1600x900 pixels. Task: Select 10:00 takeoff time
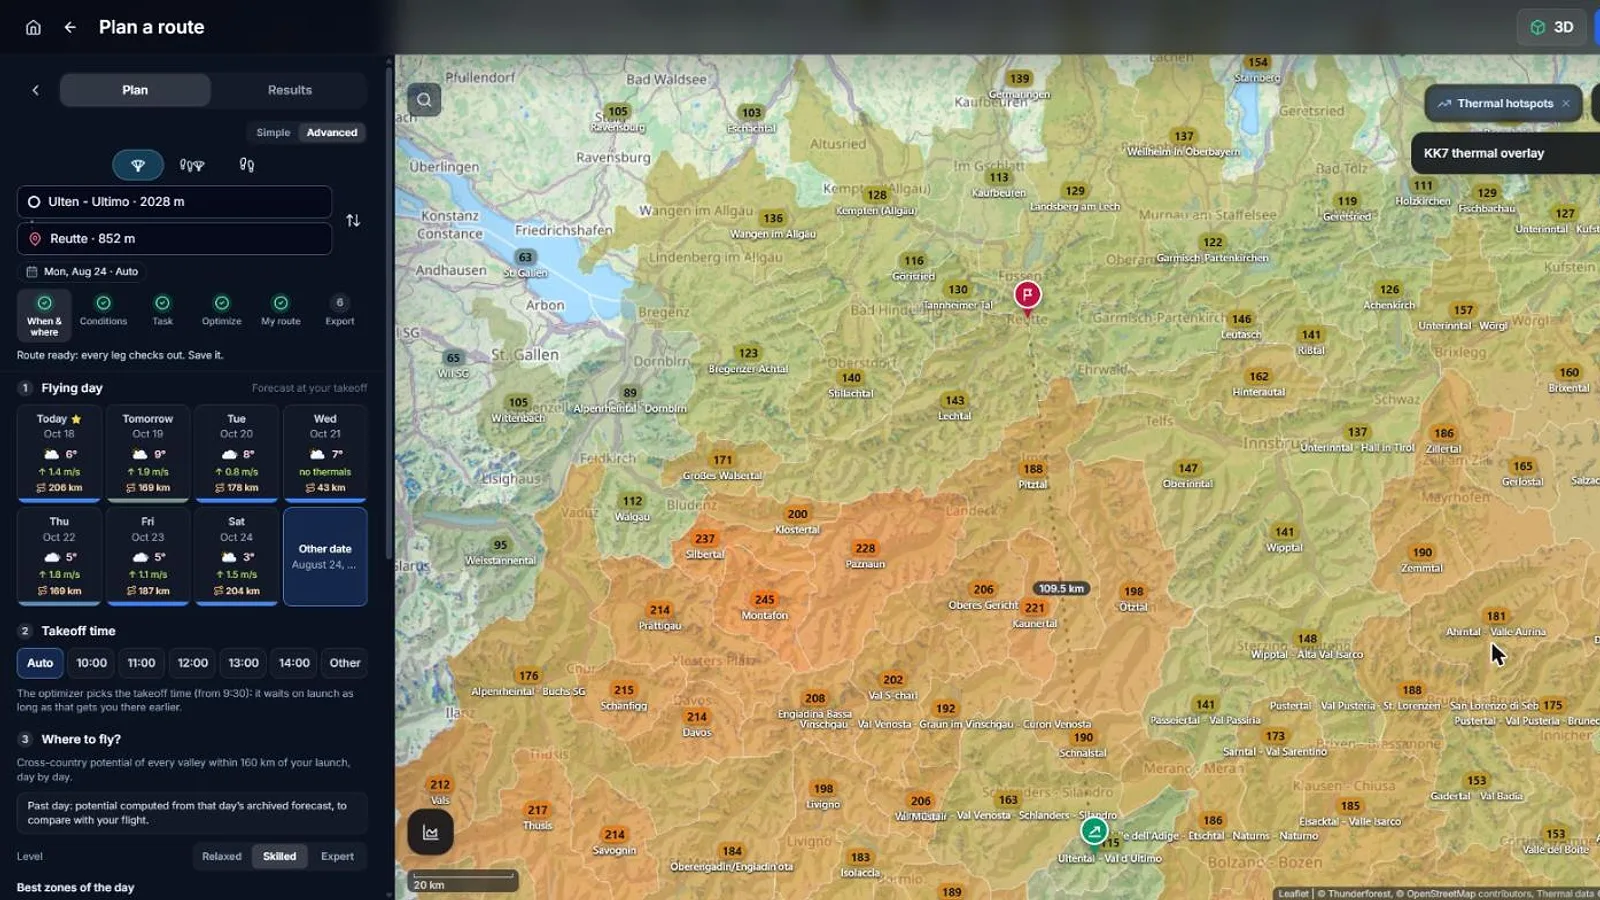click(91, 663)
